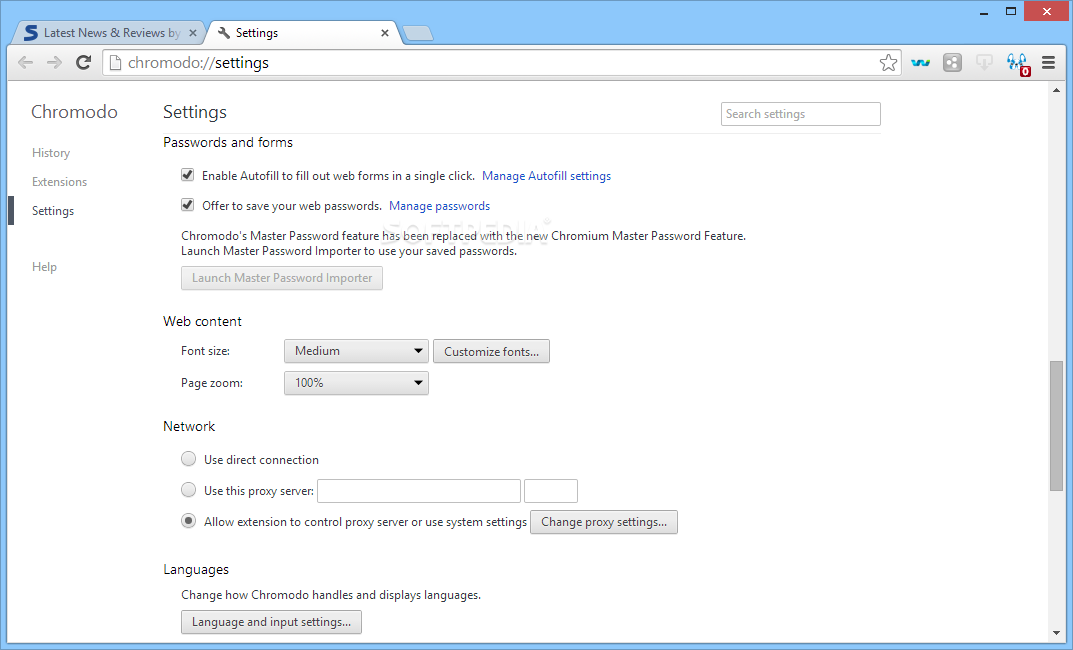This screenshot has height=650, width=1073.
Task: Open the Chromodo main menu icon
Action: (1048, 63)
